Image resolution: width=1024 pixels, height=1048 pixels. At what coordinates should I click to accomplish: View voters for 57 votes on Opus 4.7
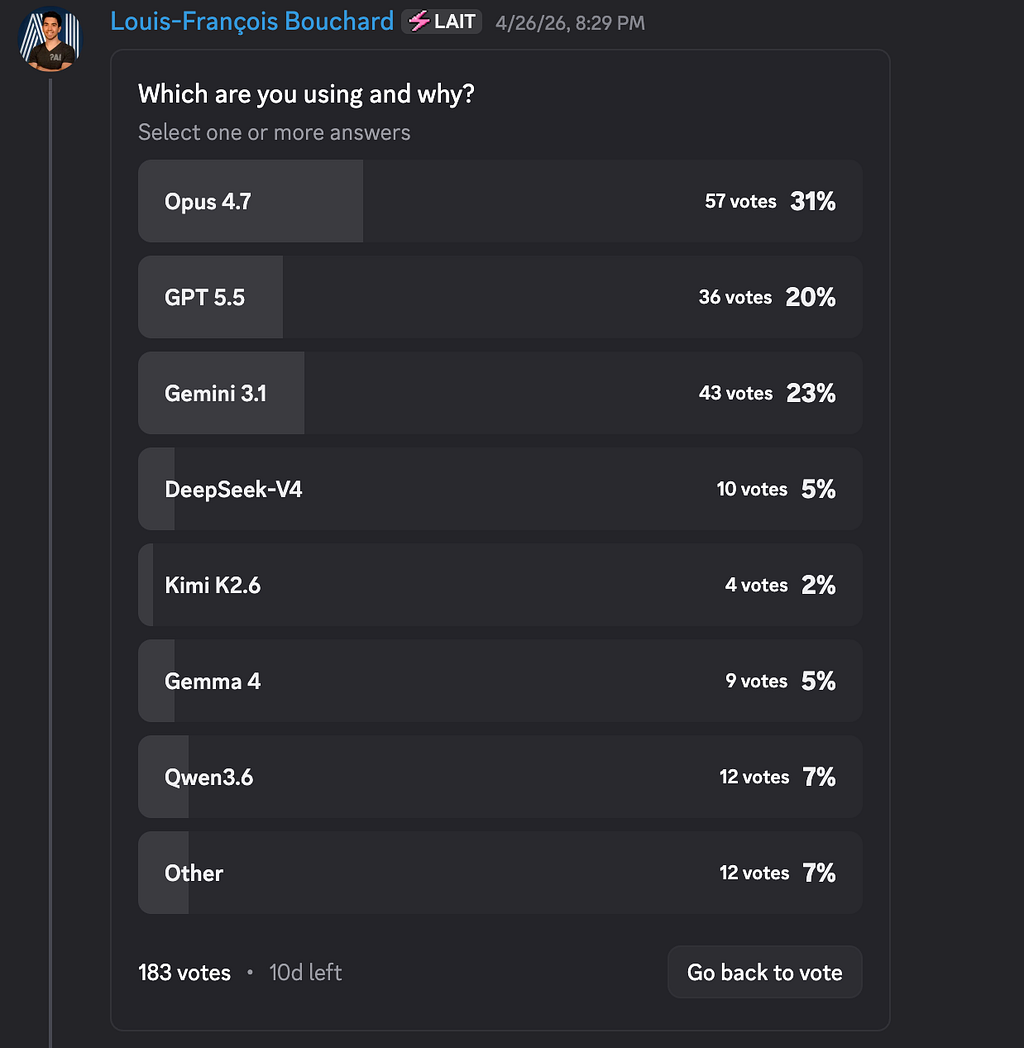(741, 201)
